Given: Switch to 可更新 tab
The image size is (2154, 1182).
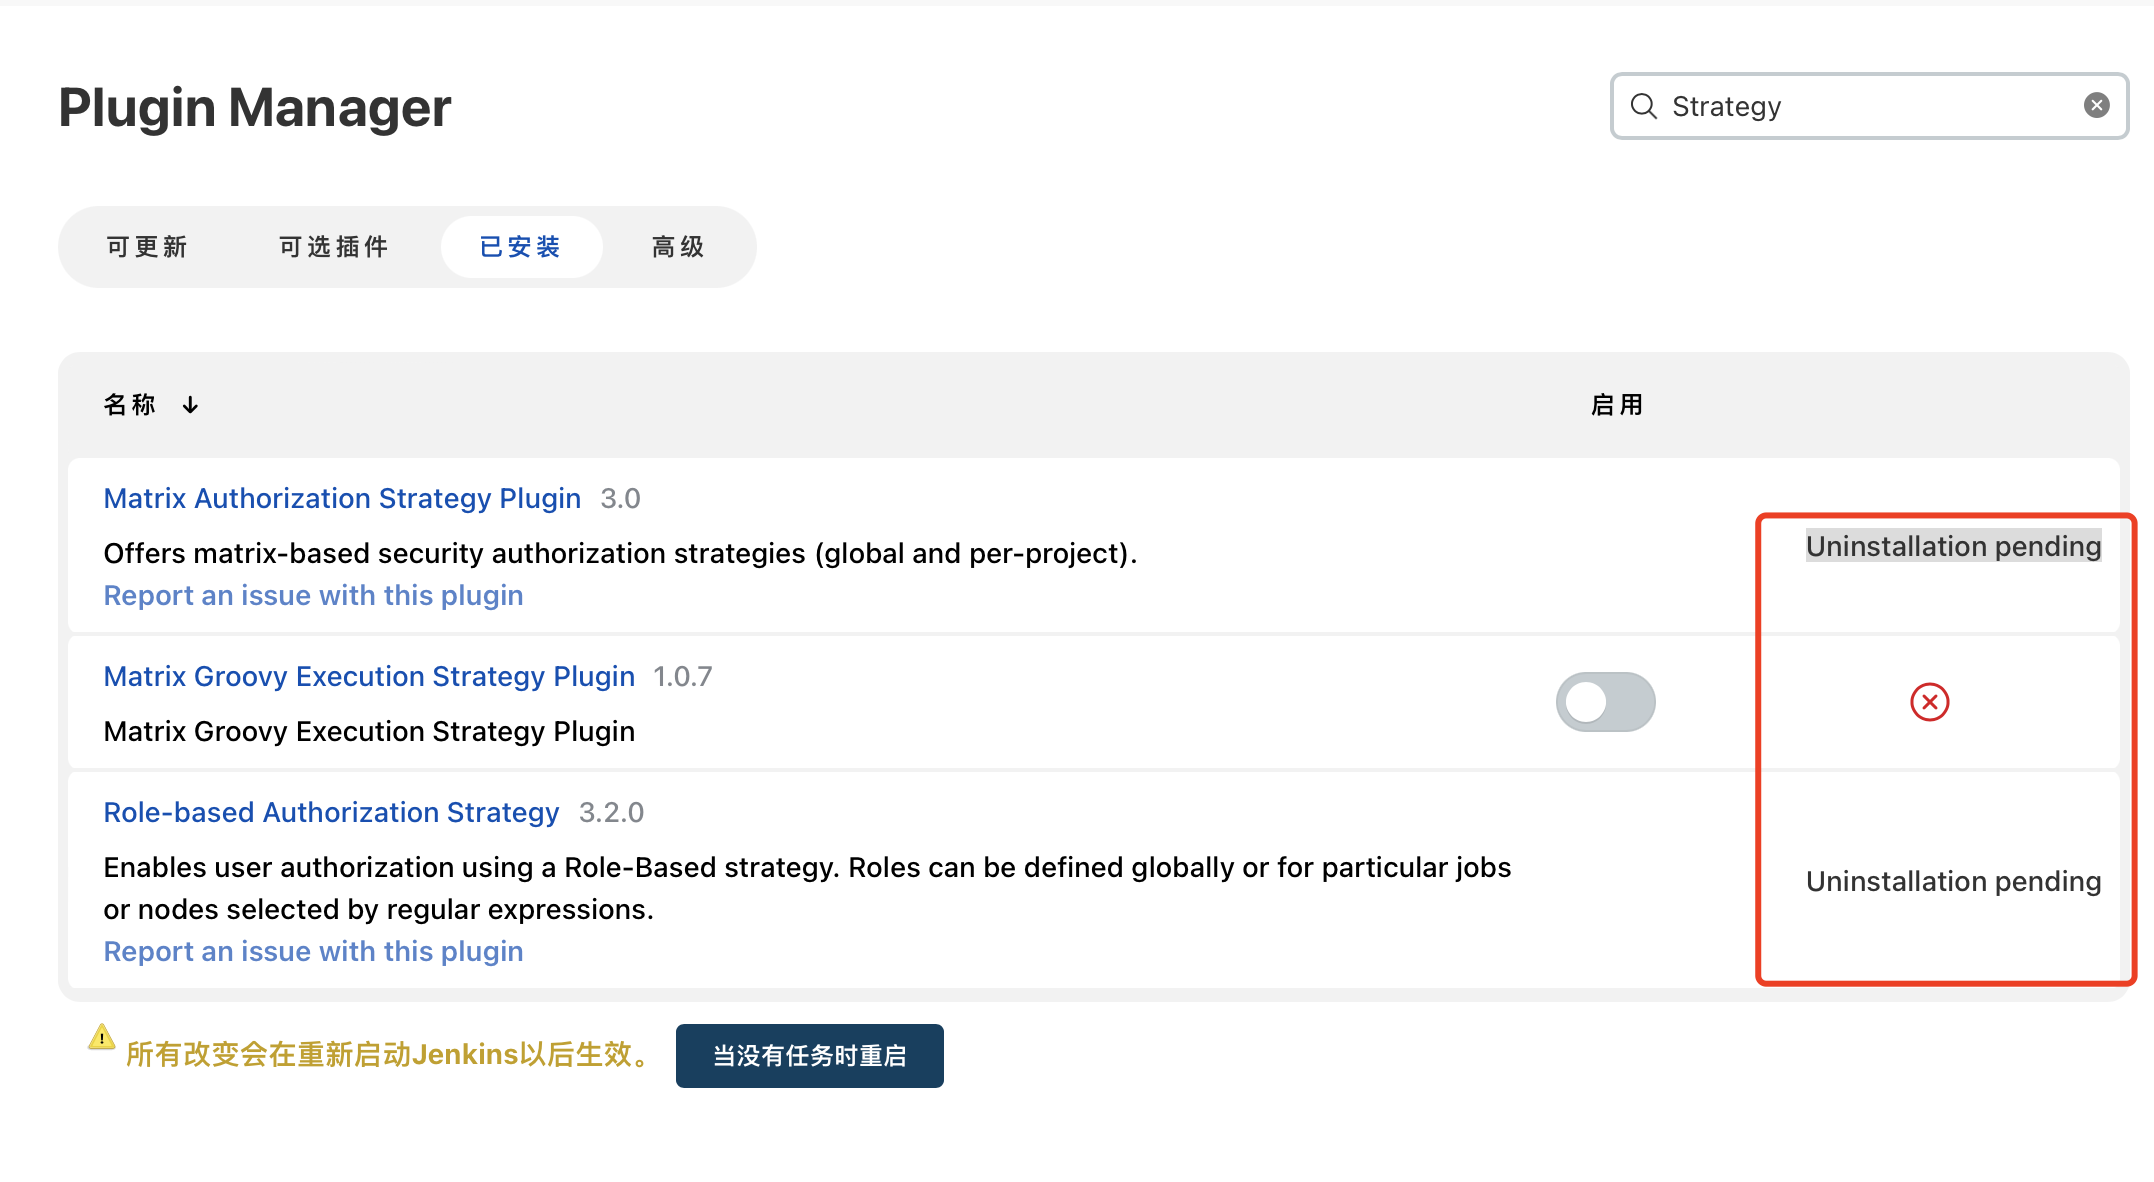Looking at the screenshot, I should (x=147, y=247).
